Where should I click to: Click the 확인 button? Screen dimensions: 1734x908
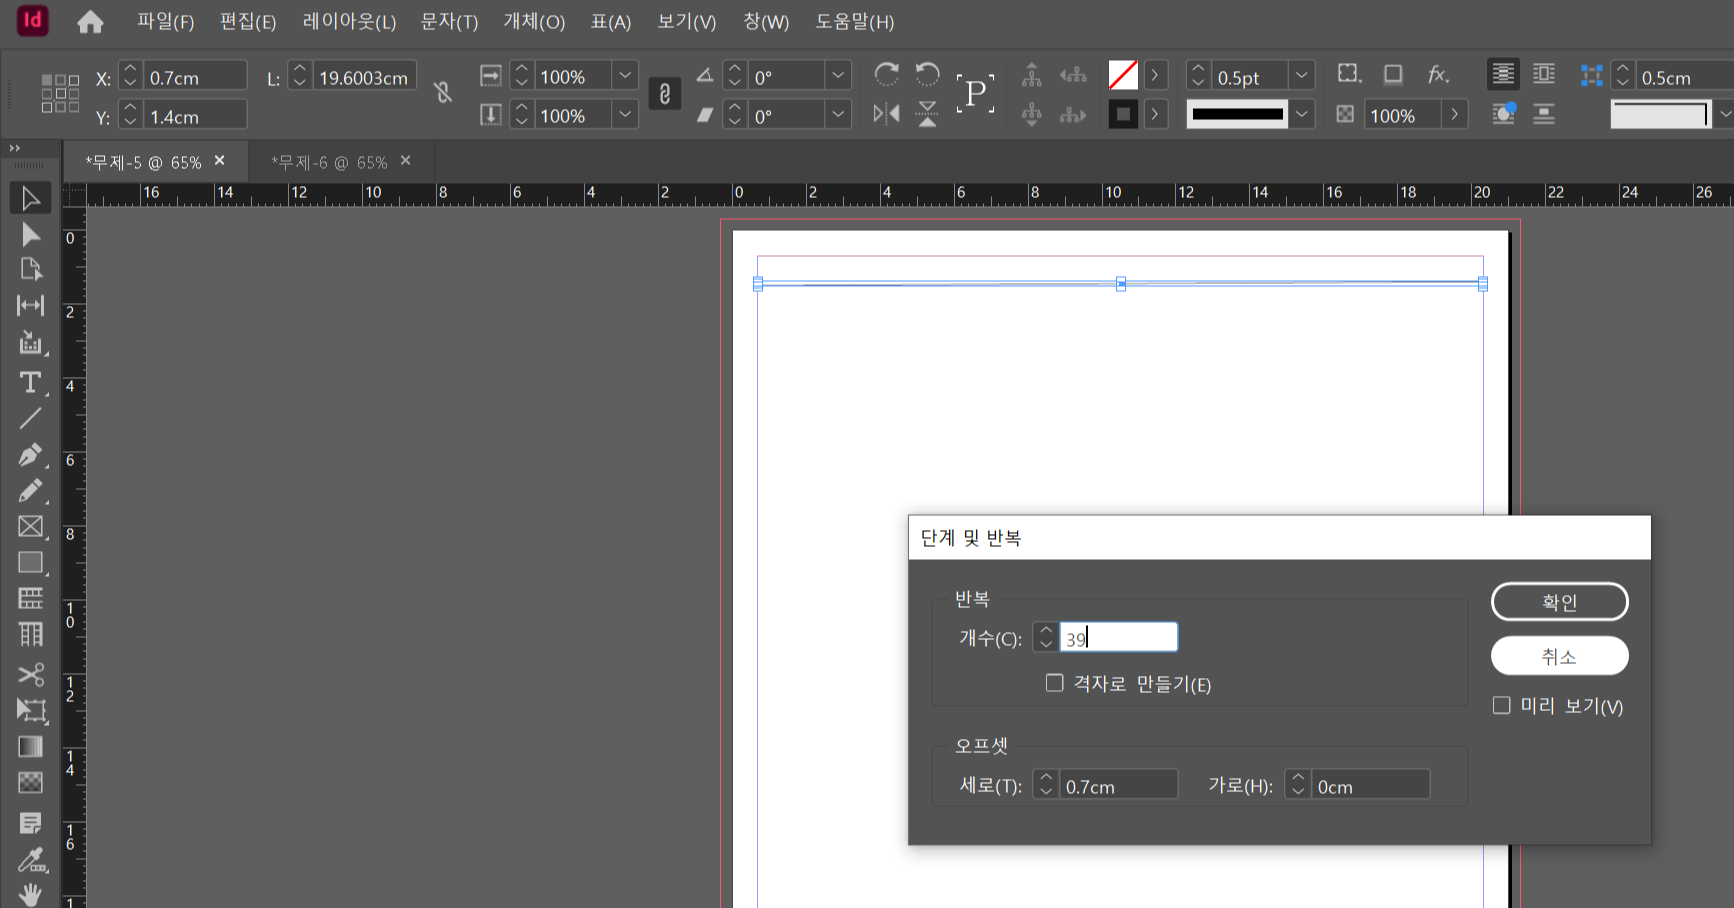click(1559, 602)
